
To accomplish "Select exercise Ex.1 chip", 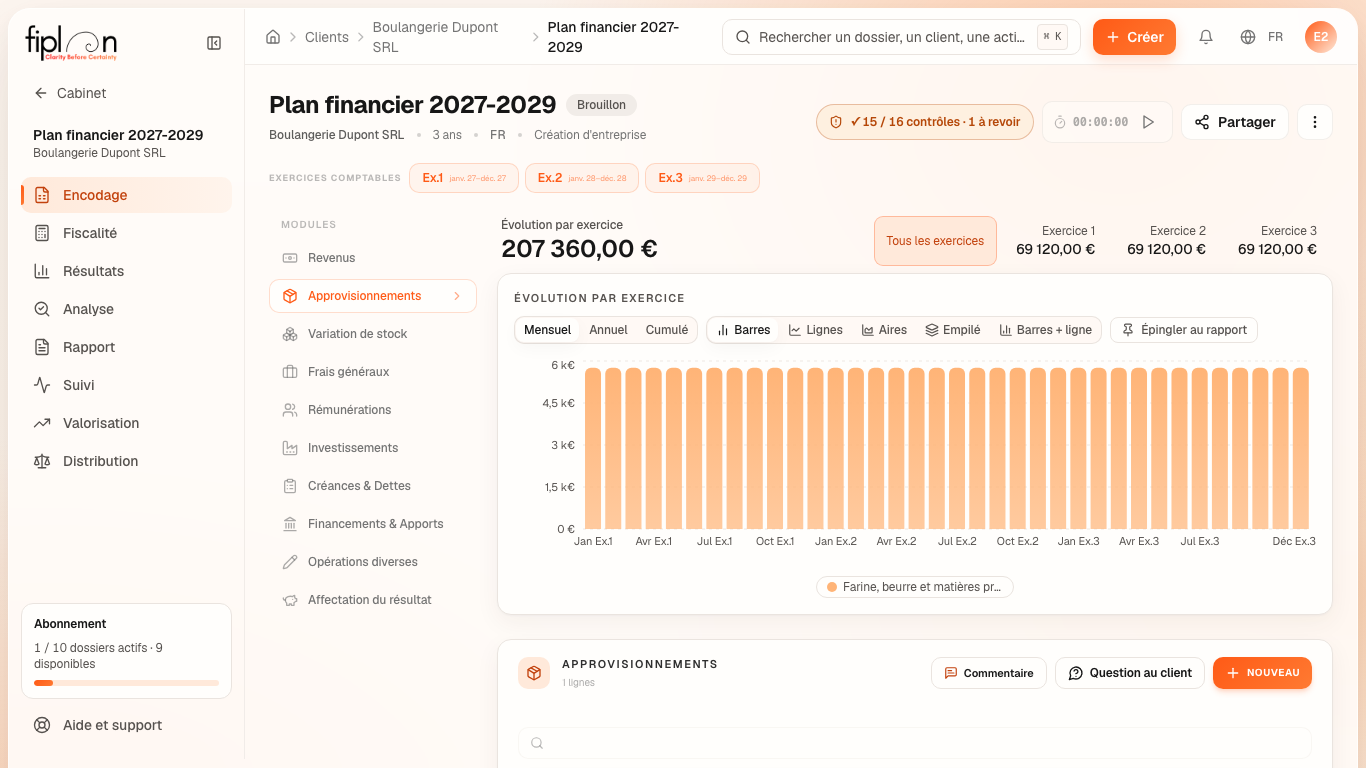I will [x=464, y=178].
